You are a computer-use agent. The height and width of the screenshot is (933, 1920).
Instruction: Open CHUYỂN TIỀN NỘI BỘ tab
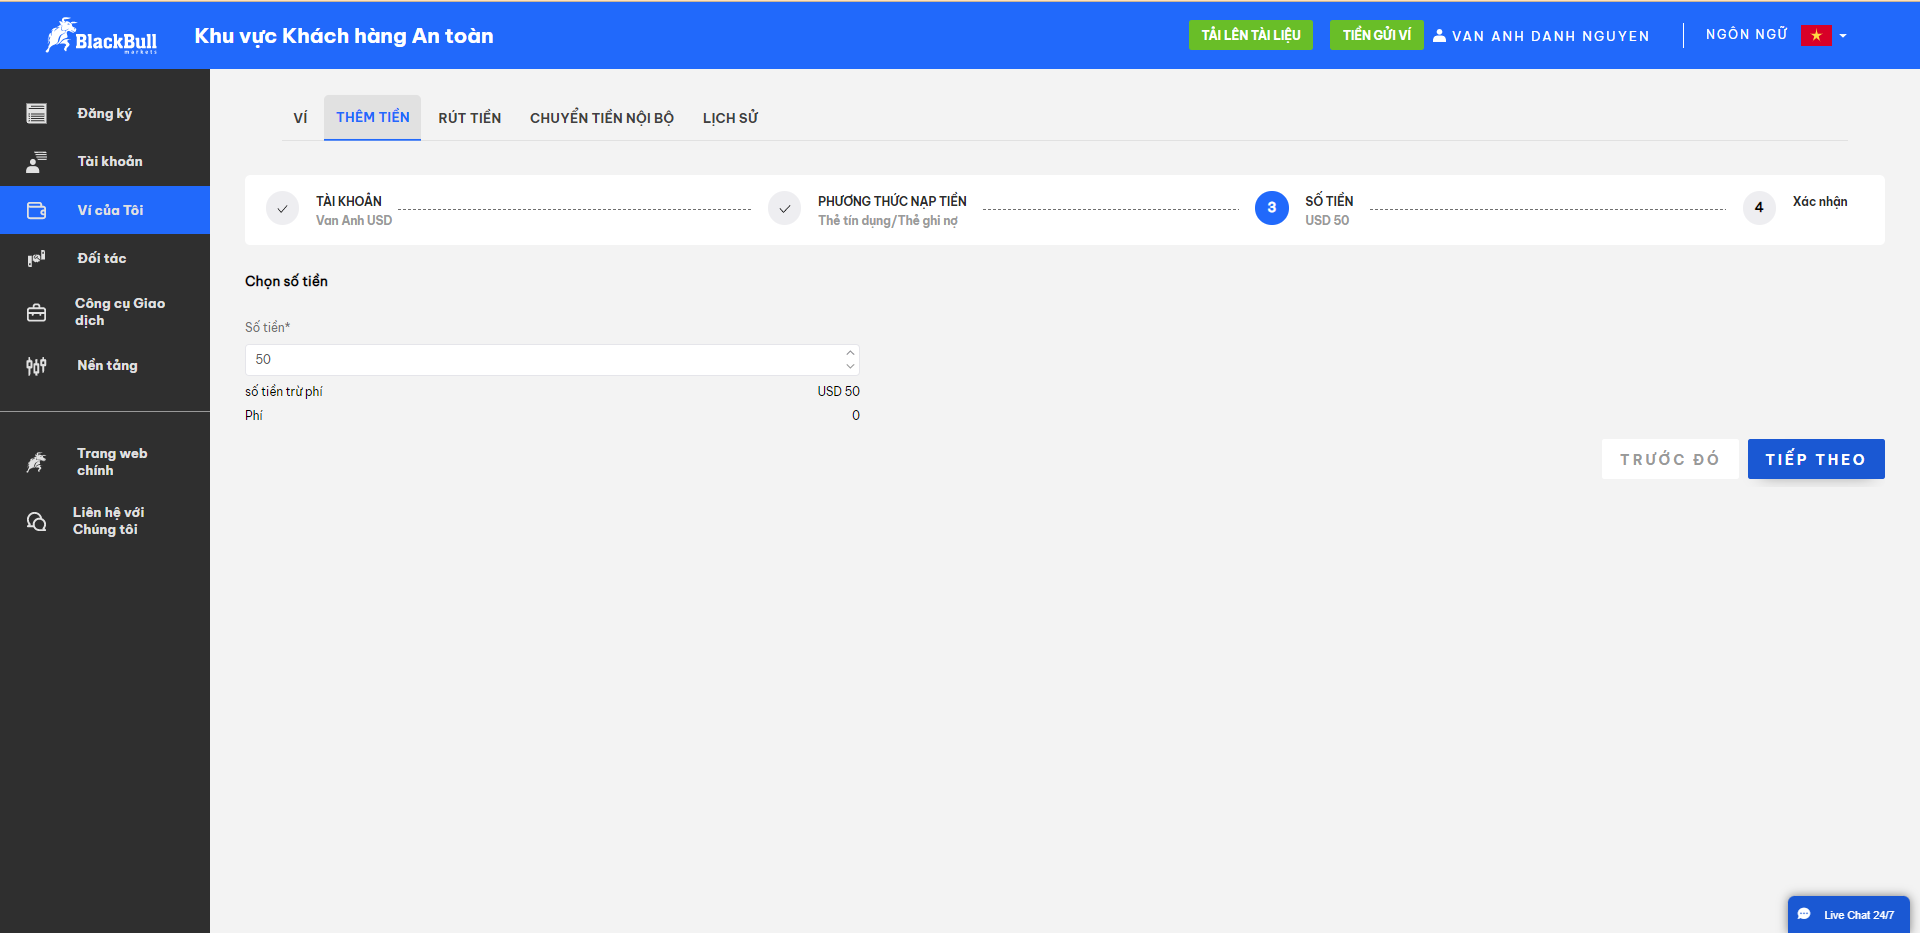click(x=602, y=118)
